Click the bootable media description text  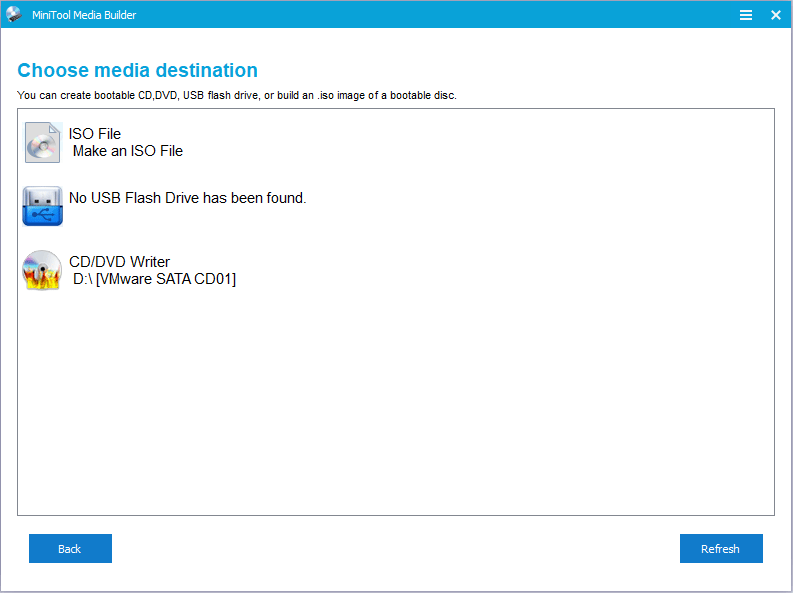tap(237, 95)
